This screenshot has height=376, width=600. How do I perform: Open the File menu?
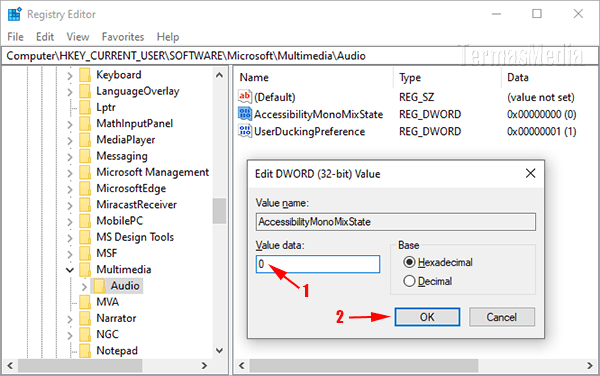(15, 37)
